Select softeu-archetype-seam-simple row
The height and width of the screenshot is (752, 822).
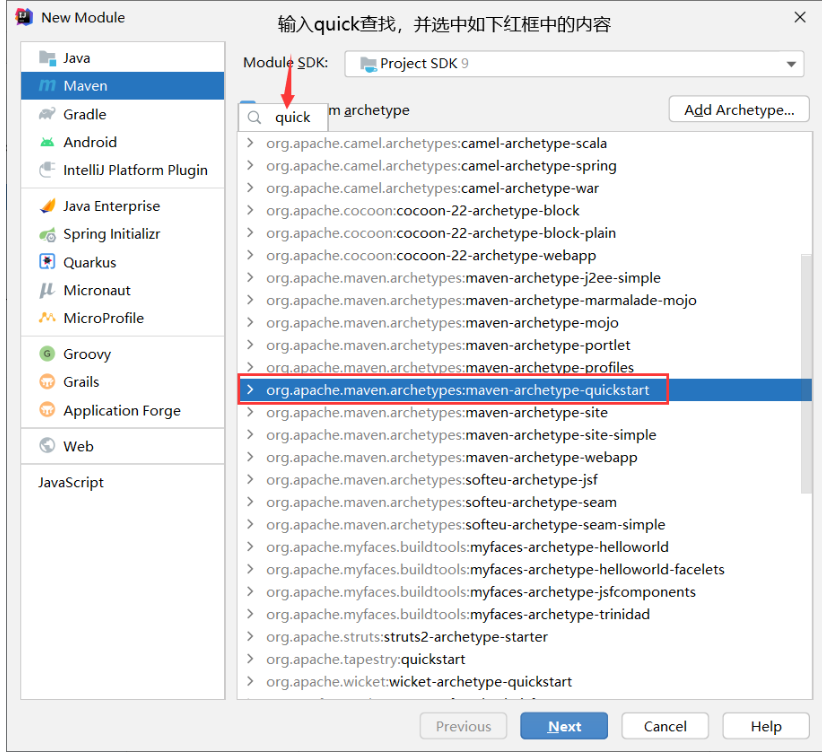tap(524, 524)
